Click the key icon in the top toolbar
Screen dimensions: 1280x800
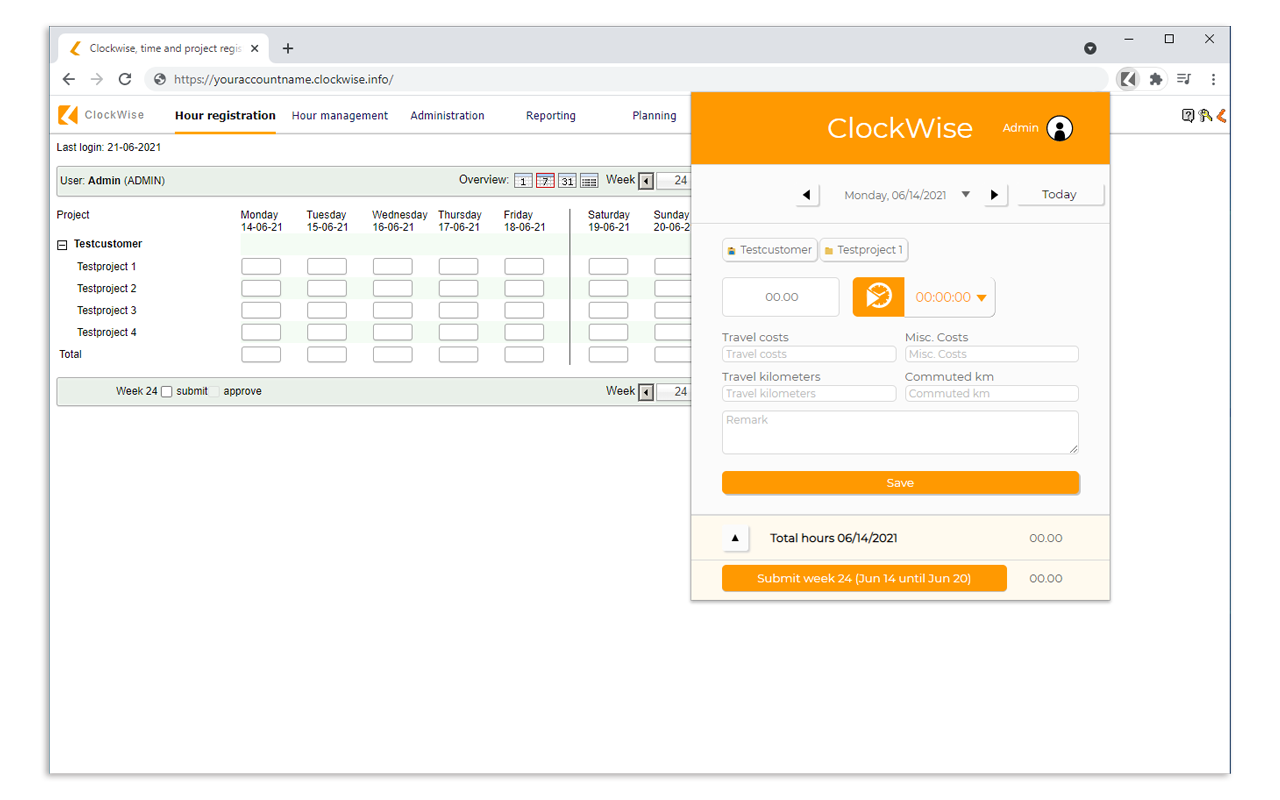pos(1205,115)
